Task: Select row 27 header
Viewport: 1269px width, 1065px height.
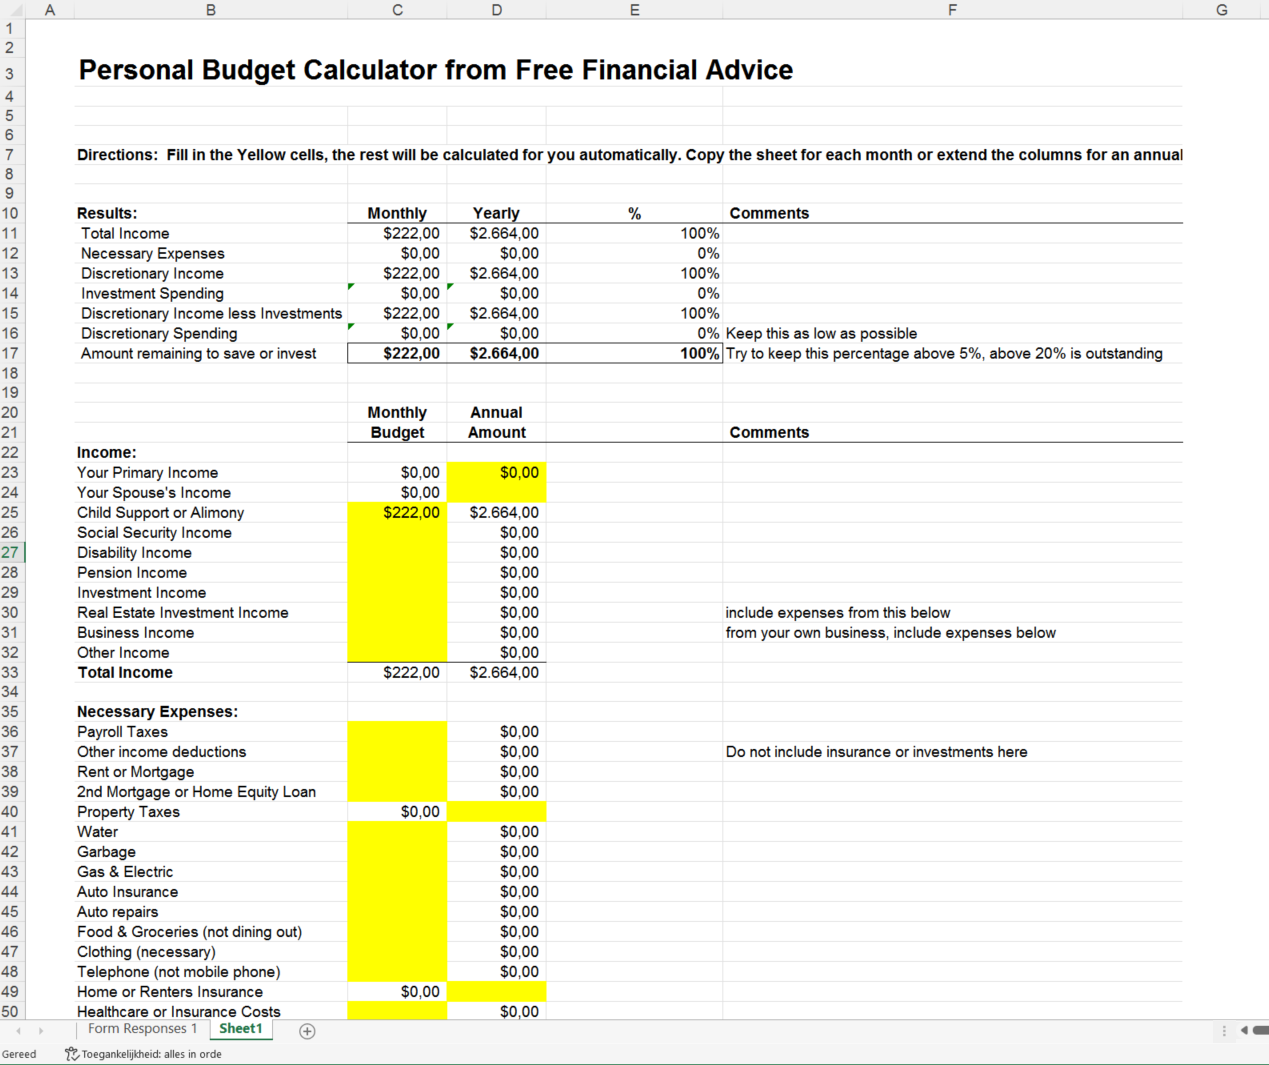Action: 11,552
